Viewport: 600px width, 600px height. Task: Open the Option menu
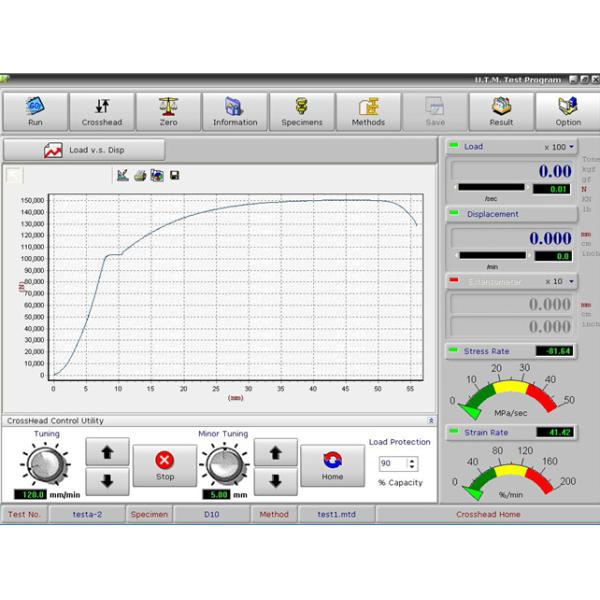[568, 111]
